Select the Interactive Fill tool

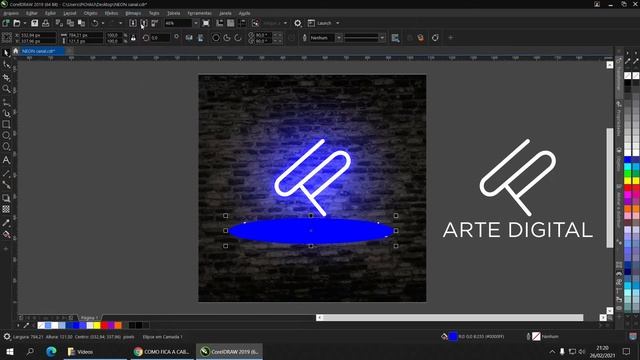(x=6, y=234)
